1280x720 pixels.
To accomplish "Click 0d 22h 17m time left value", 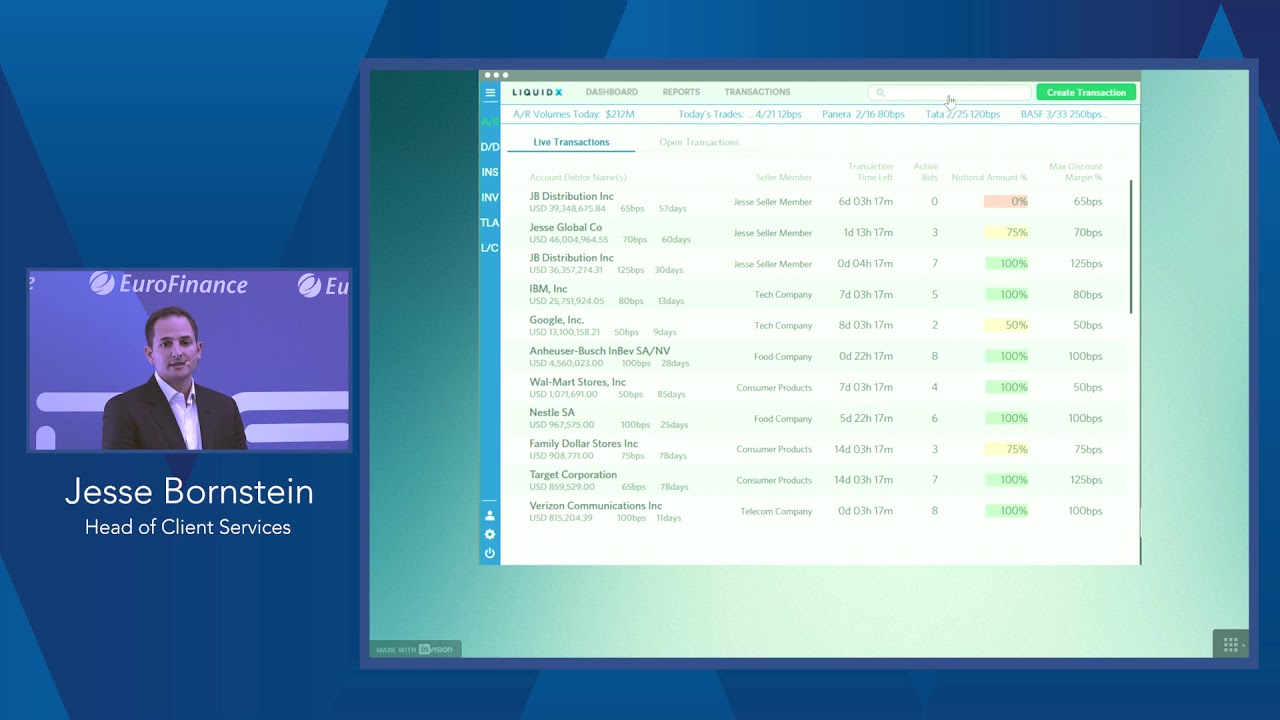I will coord(866,357).
